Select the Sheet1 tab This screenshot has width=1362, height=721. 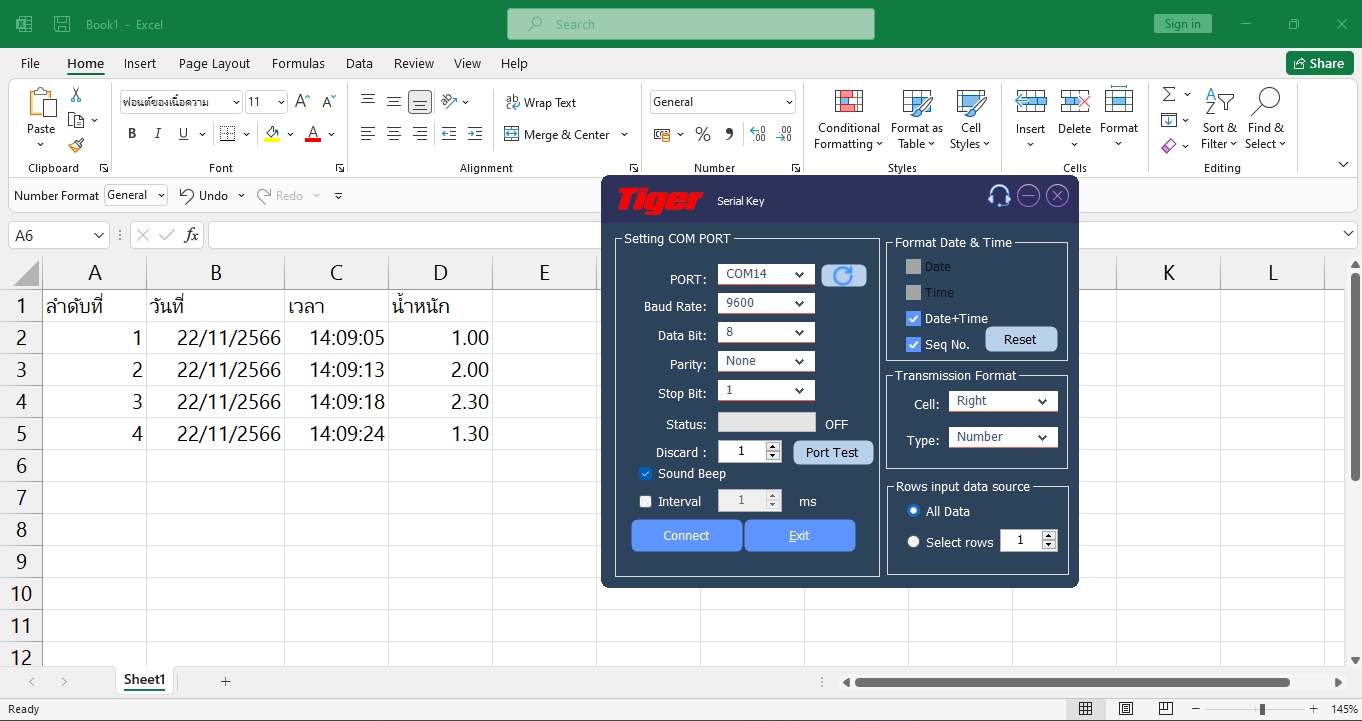click(x=144, y=680)
